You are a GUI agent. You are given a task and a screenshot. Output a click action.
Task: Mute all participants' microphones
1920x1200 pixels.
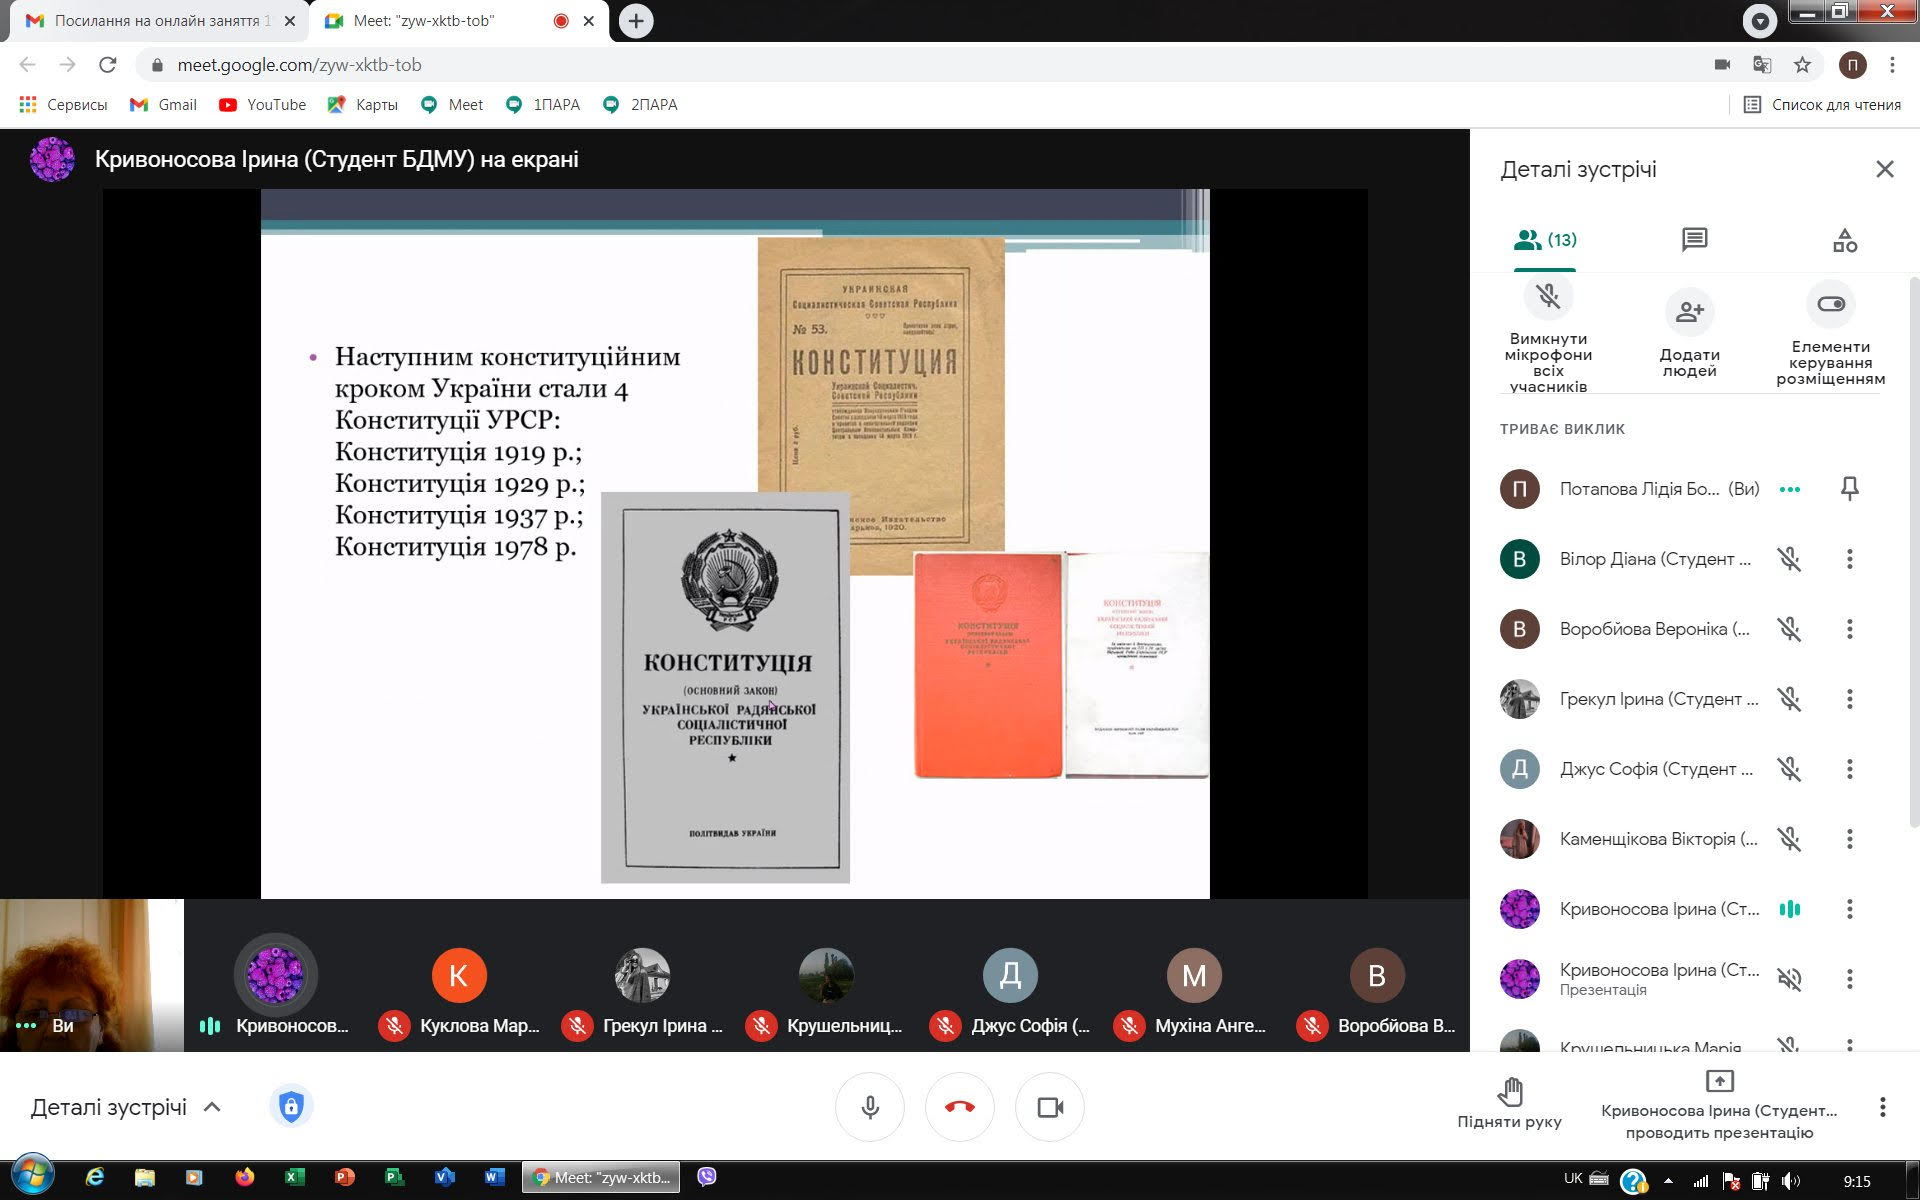coord(1548,297)
